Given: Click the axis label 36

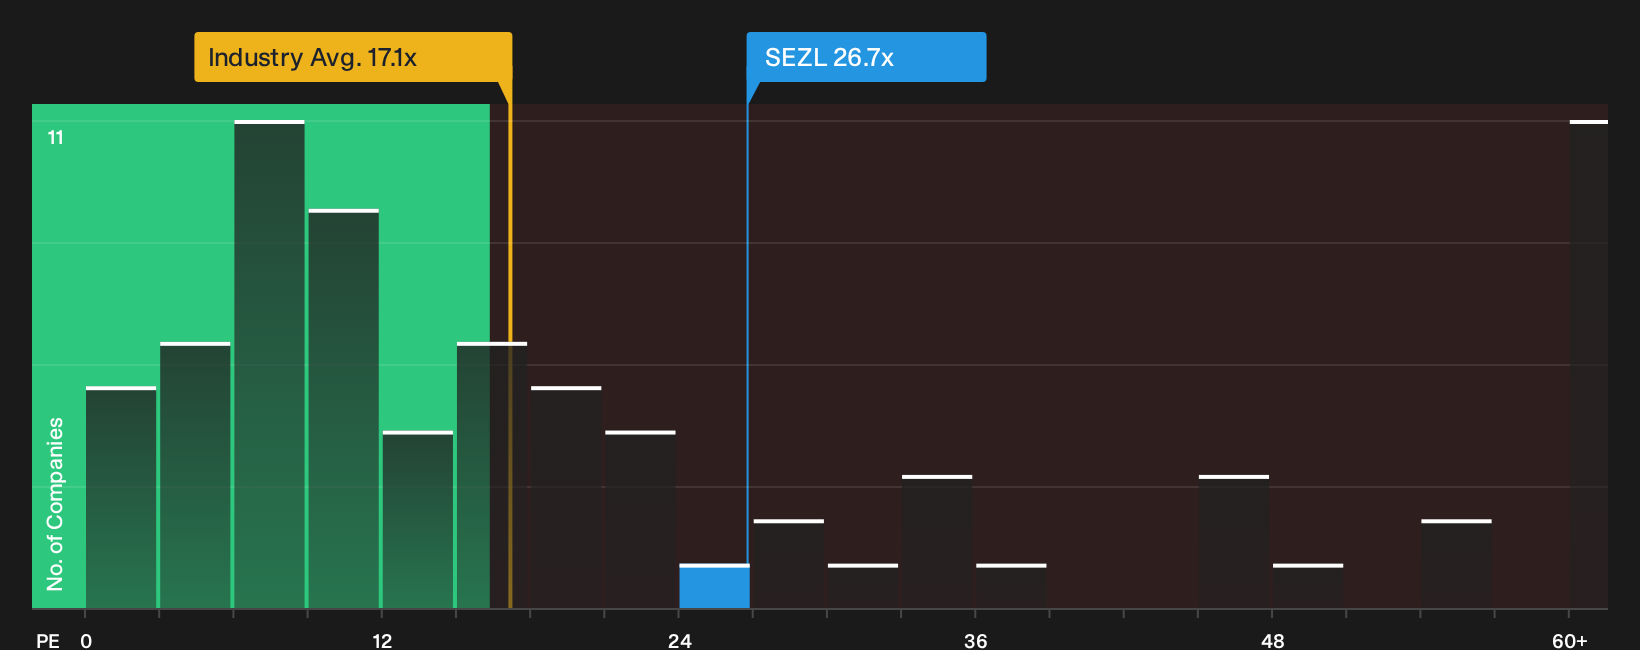Looking at the screenshot, I should click(x=975, y=640).
